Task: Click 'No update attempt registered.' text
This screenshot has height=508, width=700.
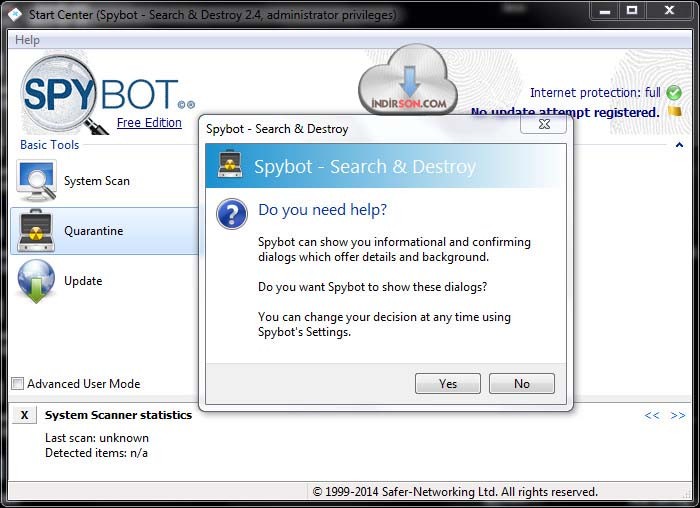Action: (x=565, y=112)
